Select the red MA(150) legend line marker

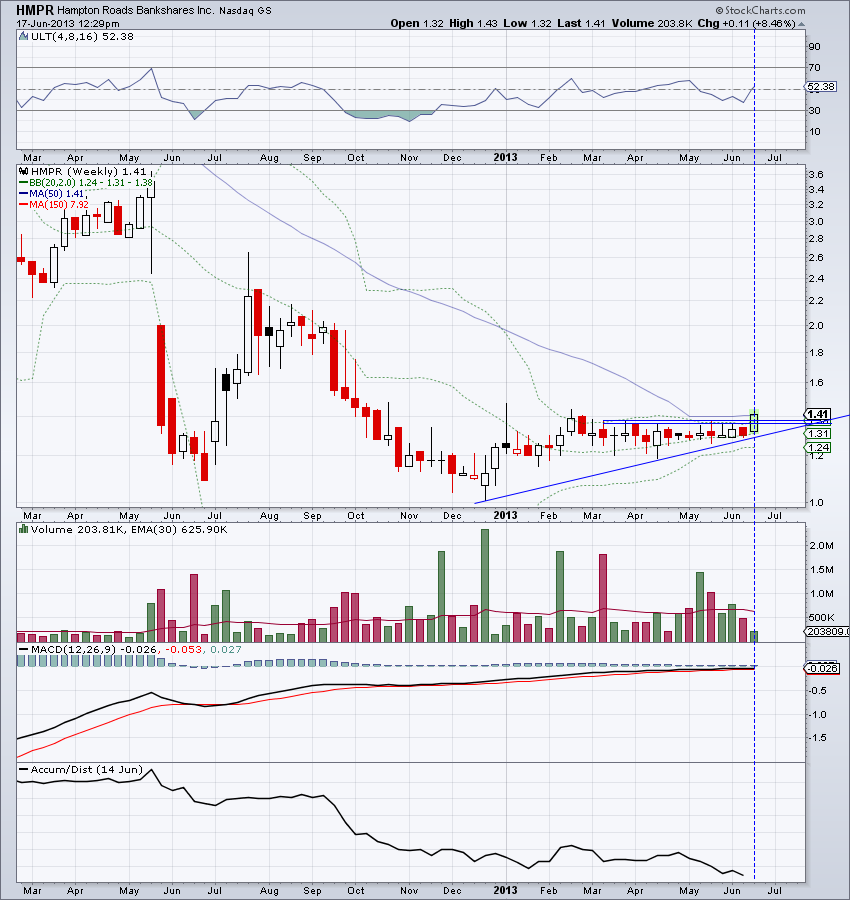(x=24, y=204)
